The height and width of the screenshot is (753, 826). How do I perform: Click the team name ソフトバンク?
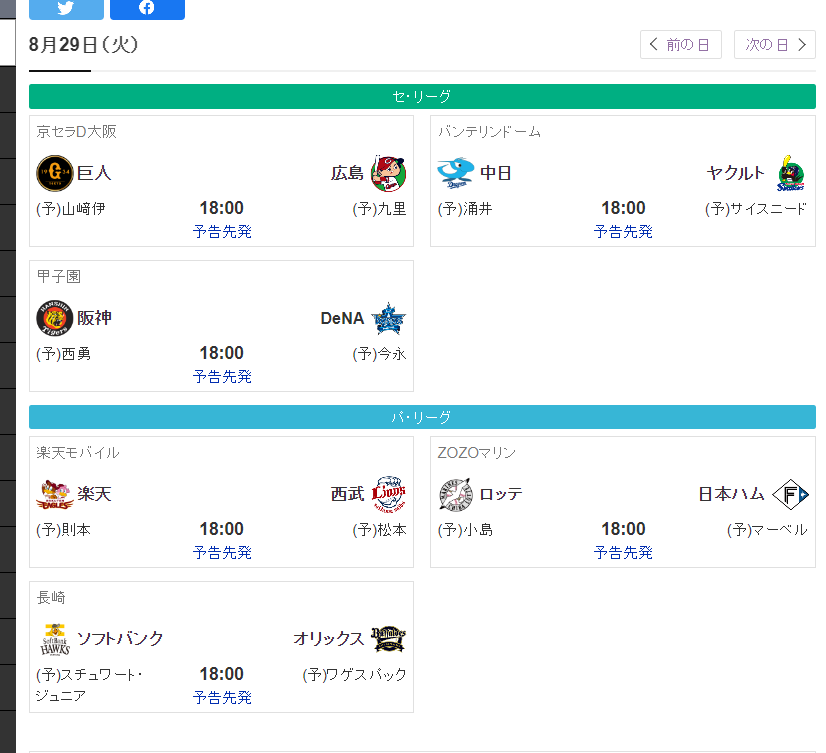[120, 639]
